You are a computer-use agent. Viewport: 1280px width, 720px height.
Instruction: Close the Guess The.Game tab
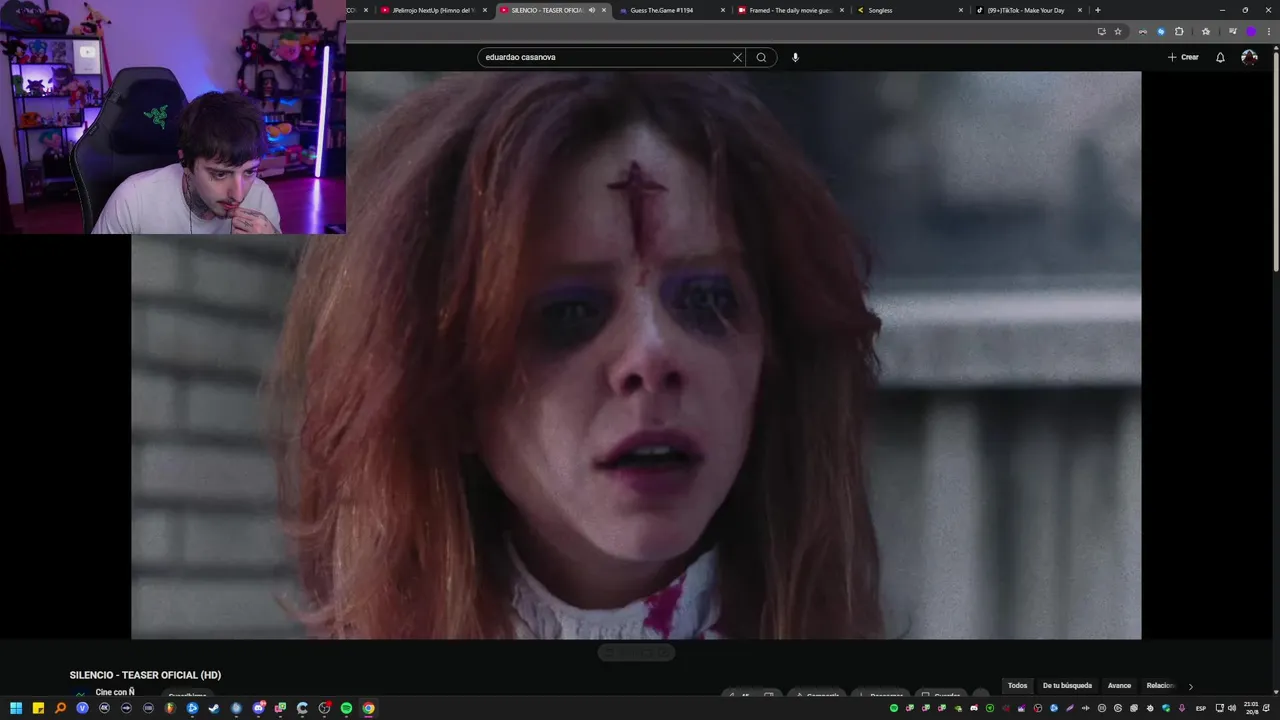722,10
